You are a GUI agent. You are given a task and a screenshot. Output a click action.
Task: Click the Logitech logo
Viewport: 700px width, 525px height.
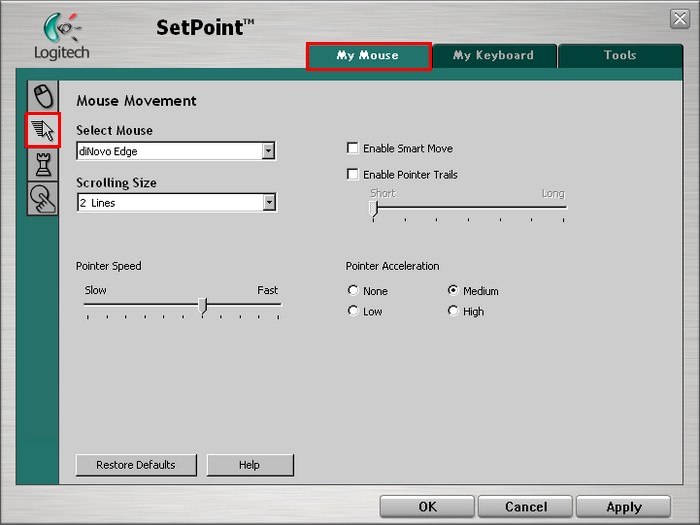coord(62,37)
